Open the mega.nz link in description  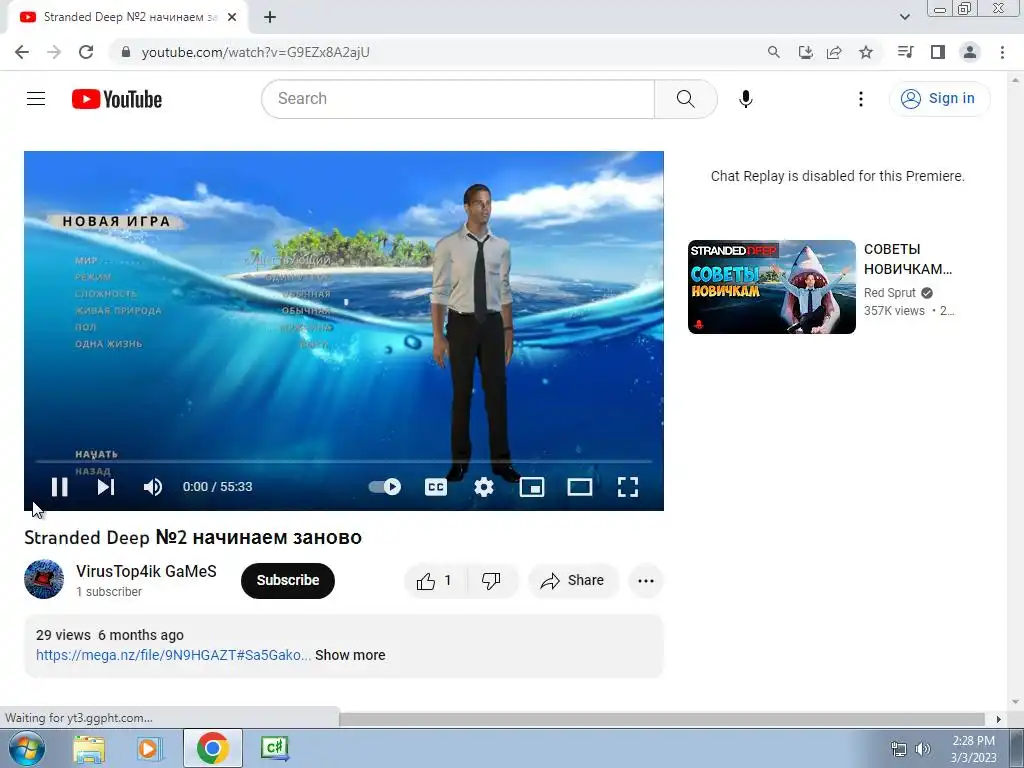pos(174,655)
